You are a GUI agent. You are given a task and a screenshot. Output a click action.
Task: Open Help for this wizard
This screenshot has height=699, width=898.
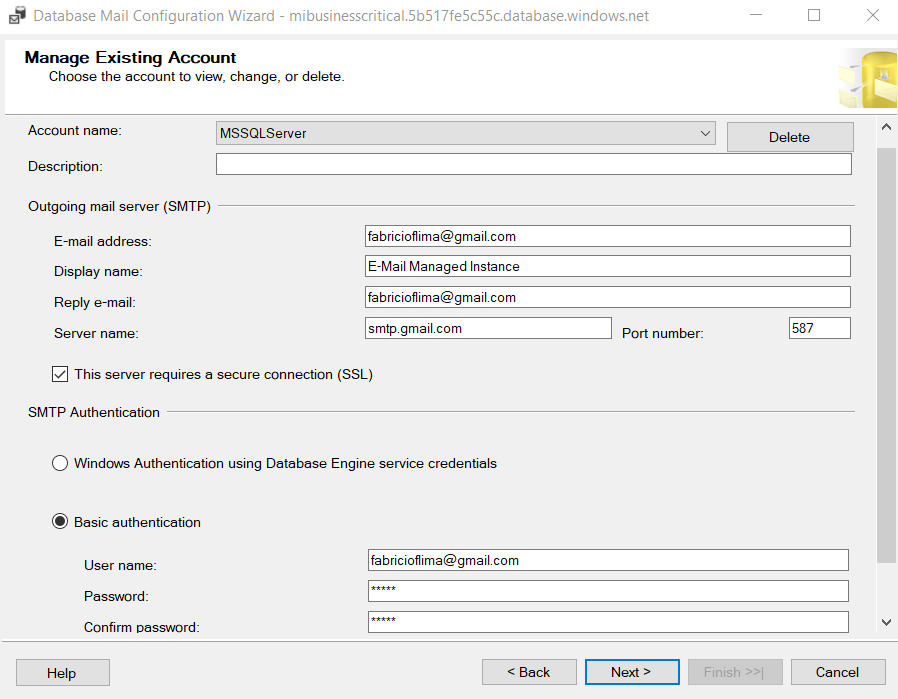(x=62, y=673)
